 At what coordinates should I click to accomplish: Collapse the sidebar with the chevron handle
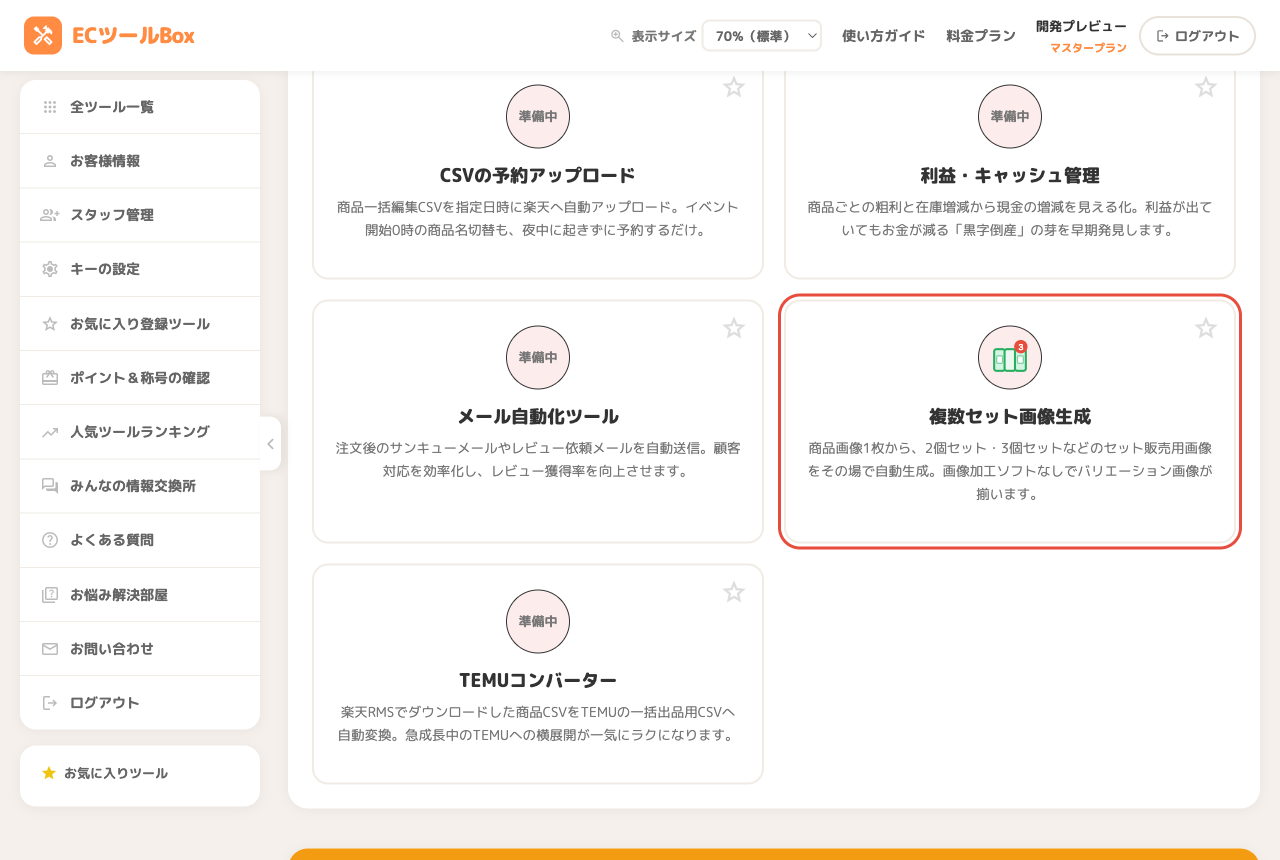tap(270, 444)
